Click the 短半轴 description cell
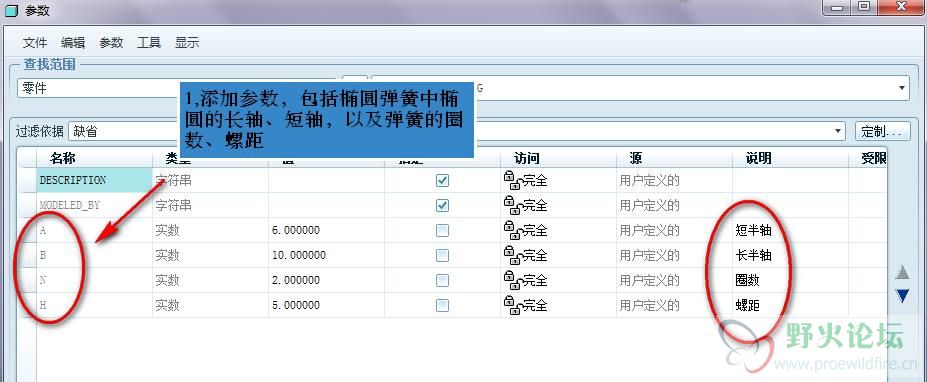 click(790, 231)
